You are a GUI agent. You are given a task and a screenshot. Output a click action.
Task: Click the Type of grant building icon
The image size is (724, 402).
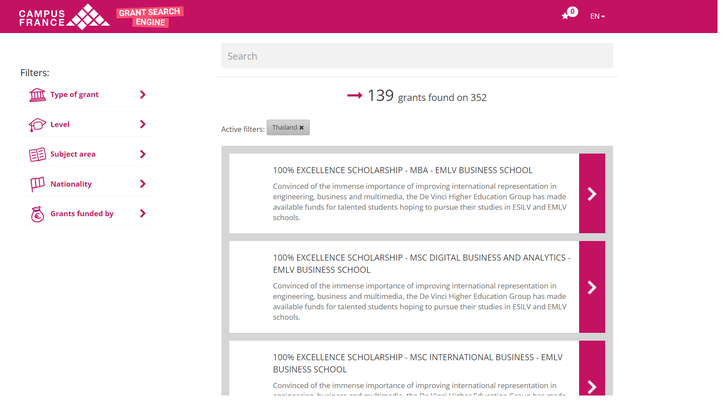[x=37, y=95]
